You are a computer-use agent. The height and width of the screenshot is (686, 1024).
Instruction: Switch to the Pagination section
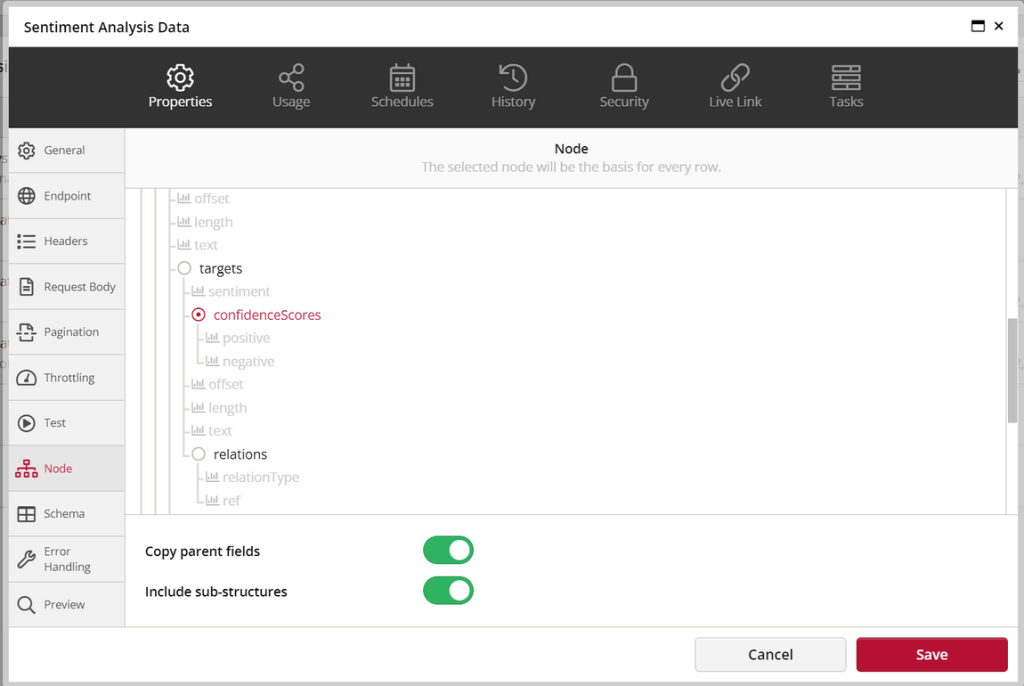67,332
